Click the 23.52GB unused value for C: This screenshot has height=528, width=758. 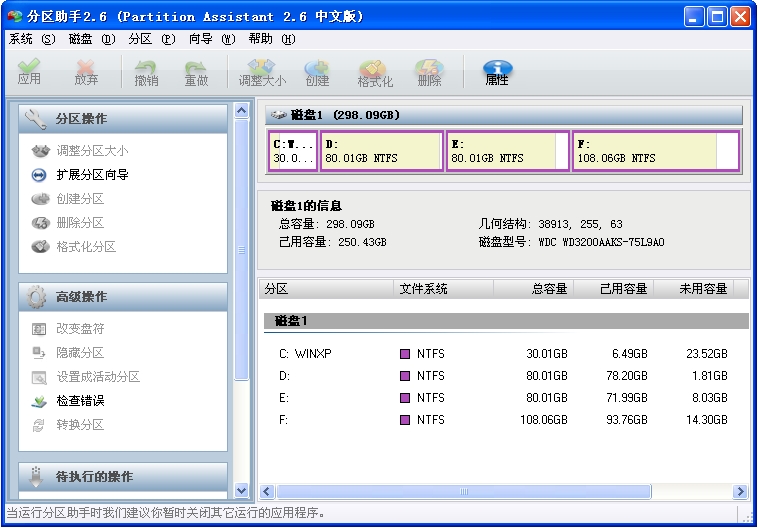pyautogui.click(x=707, y=354)
